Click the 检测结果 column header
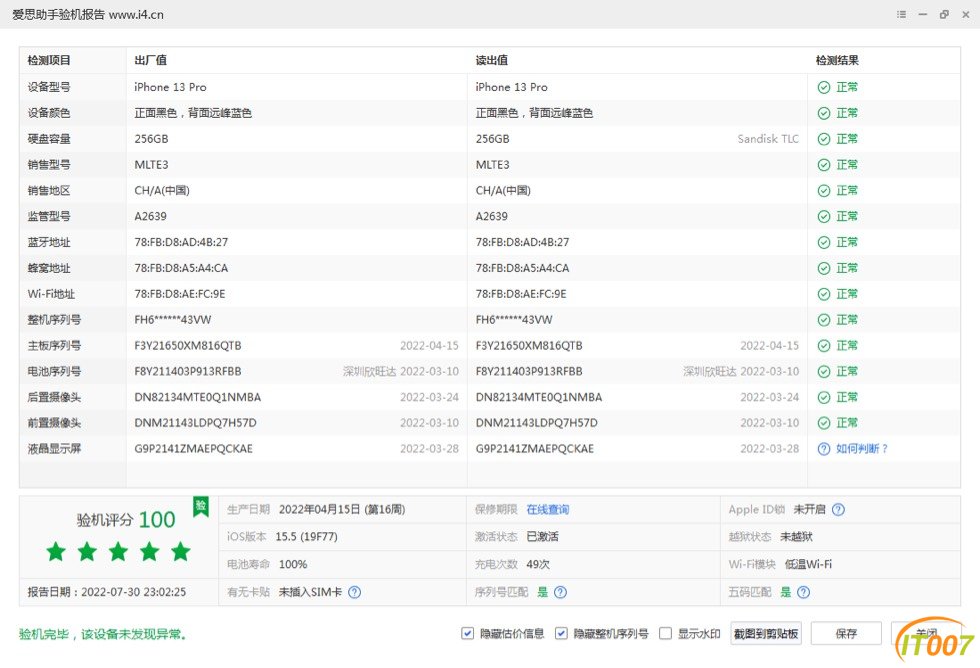Image resolution: width=980 pixels, height=668 pixels. pyautogui.click(x=837, y=61)
